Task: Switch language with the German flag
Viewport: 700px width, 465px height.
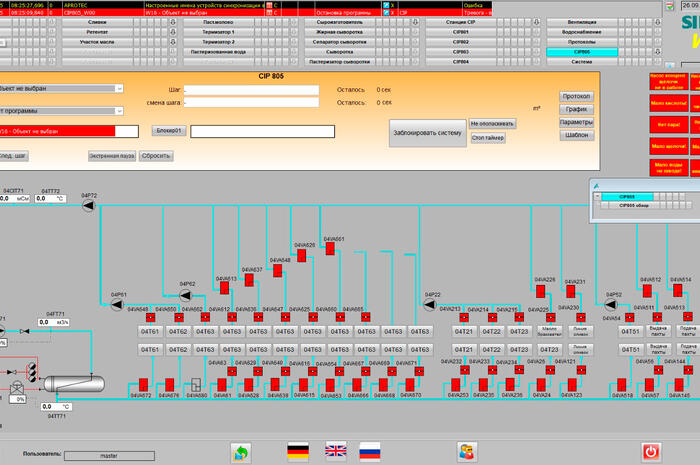Action: [x=298, y=452]
